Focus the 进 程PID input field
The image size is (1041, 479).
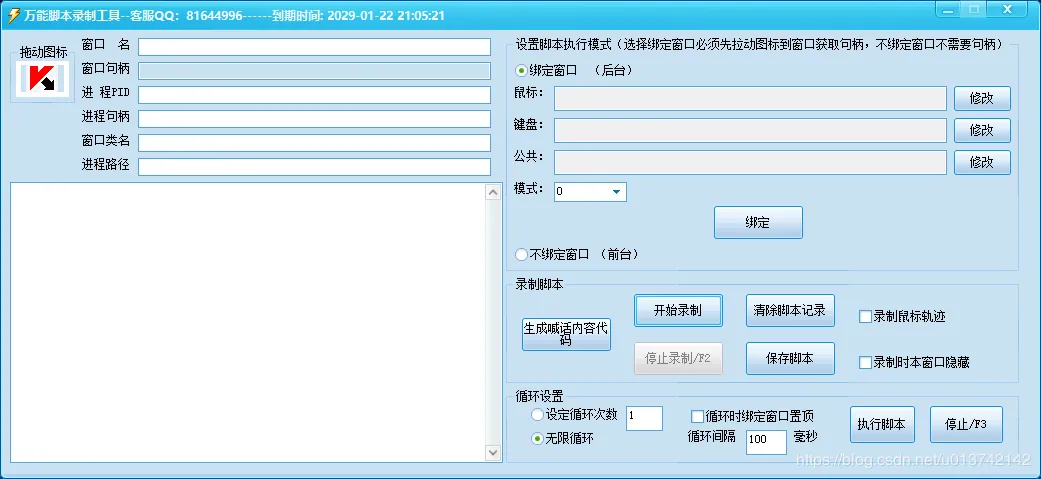coord(314,94)
